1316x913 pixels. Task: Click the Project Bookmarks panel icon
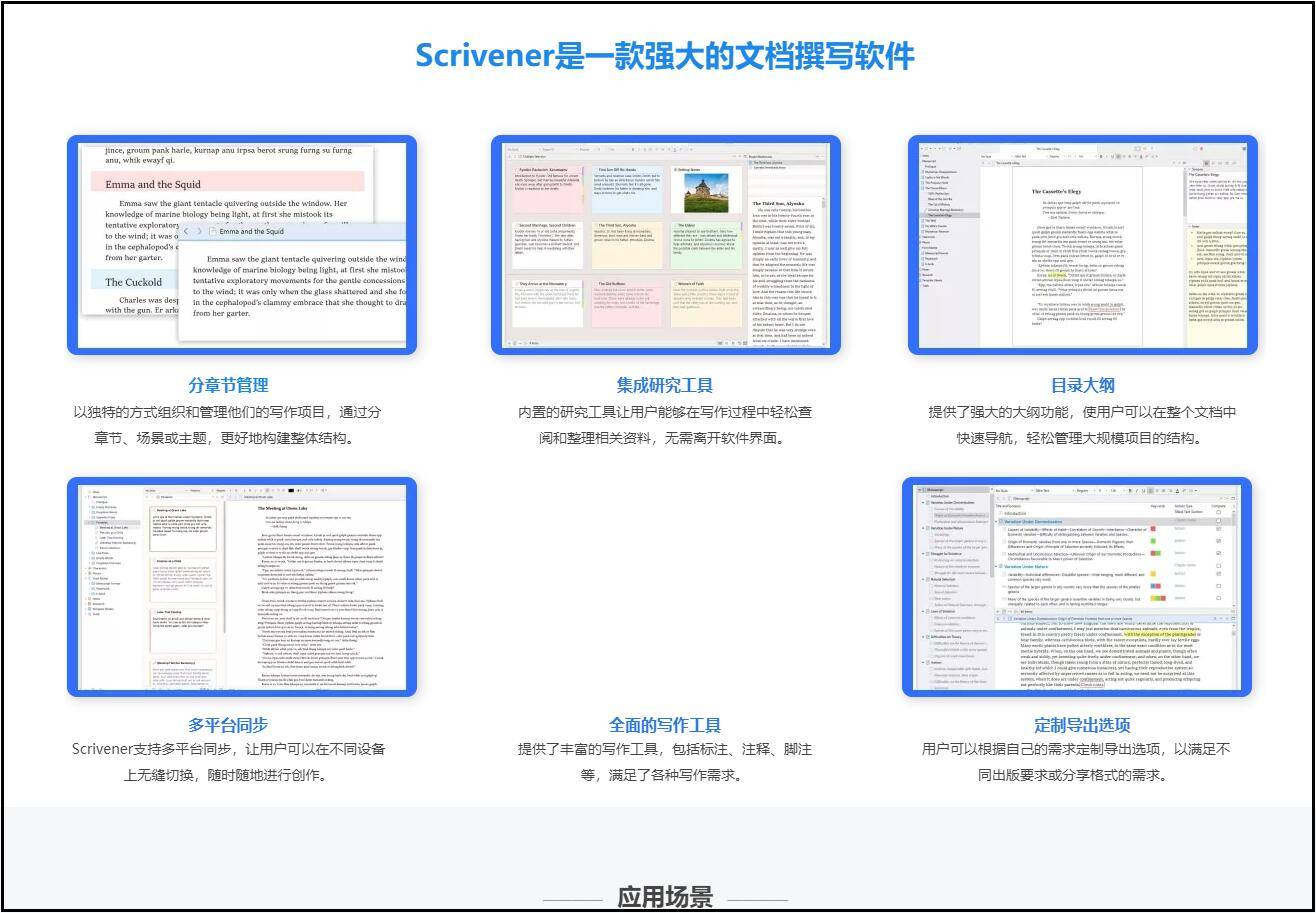(x=745, y=156)
